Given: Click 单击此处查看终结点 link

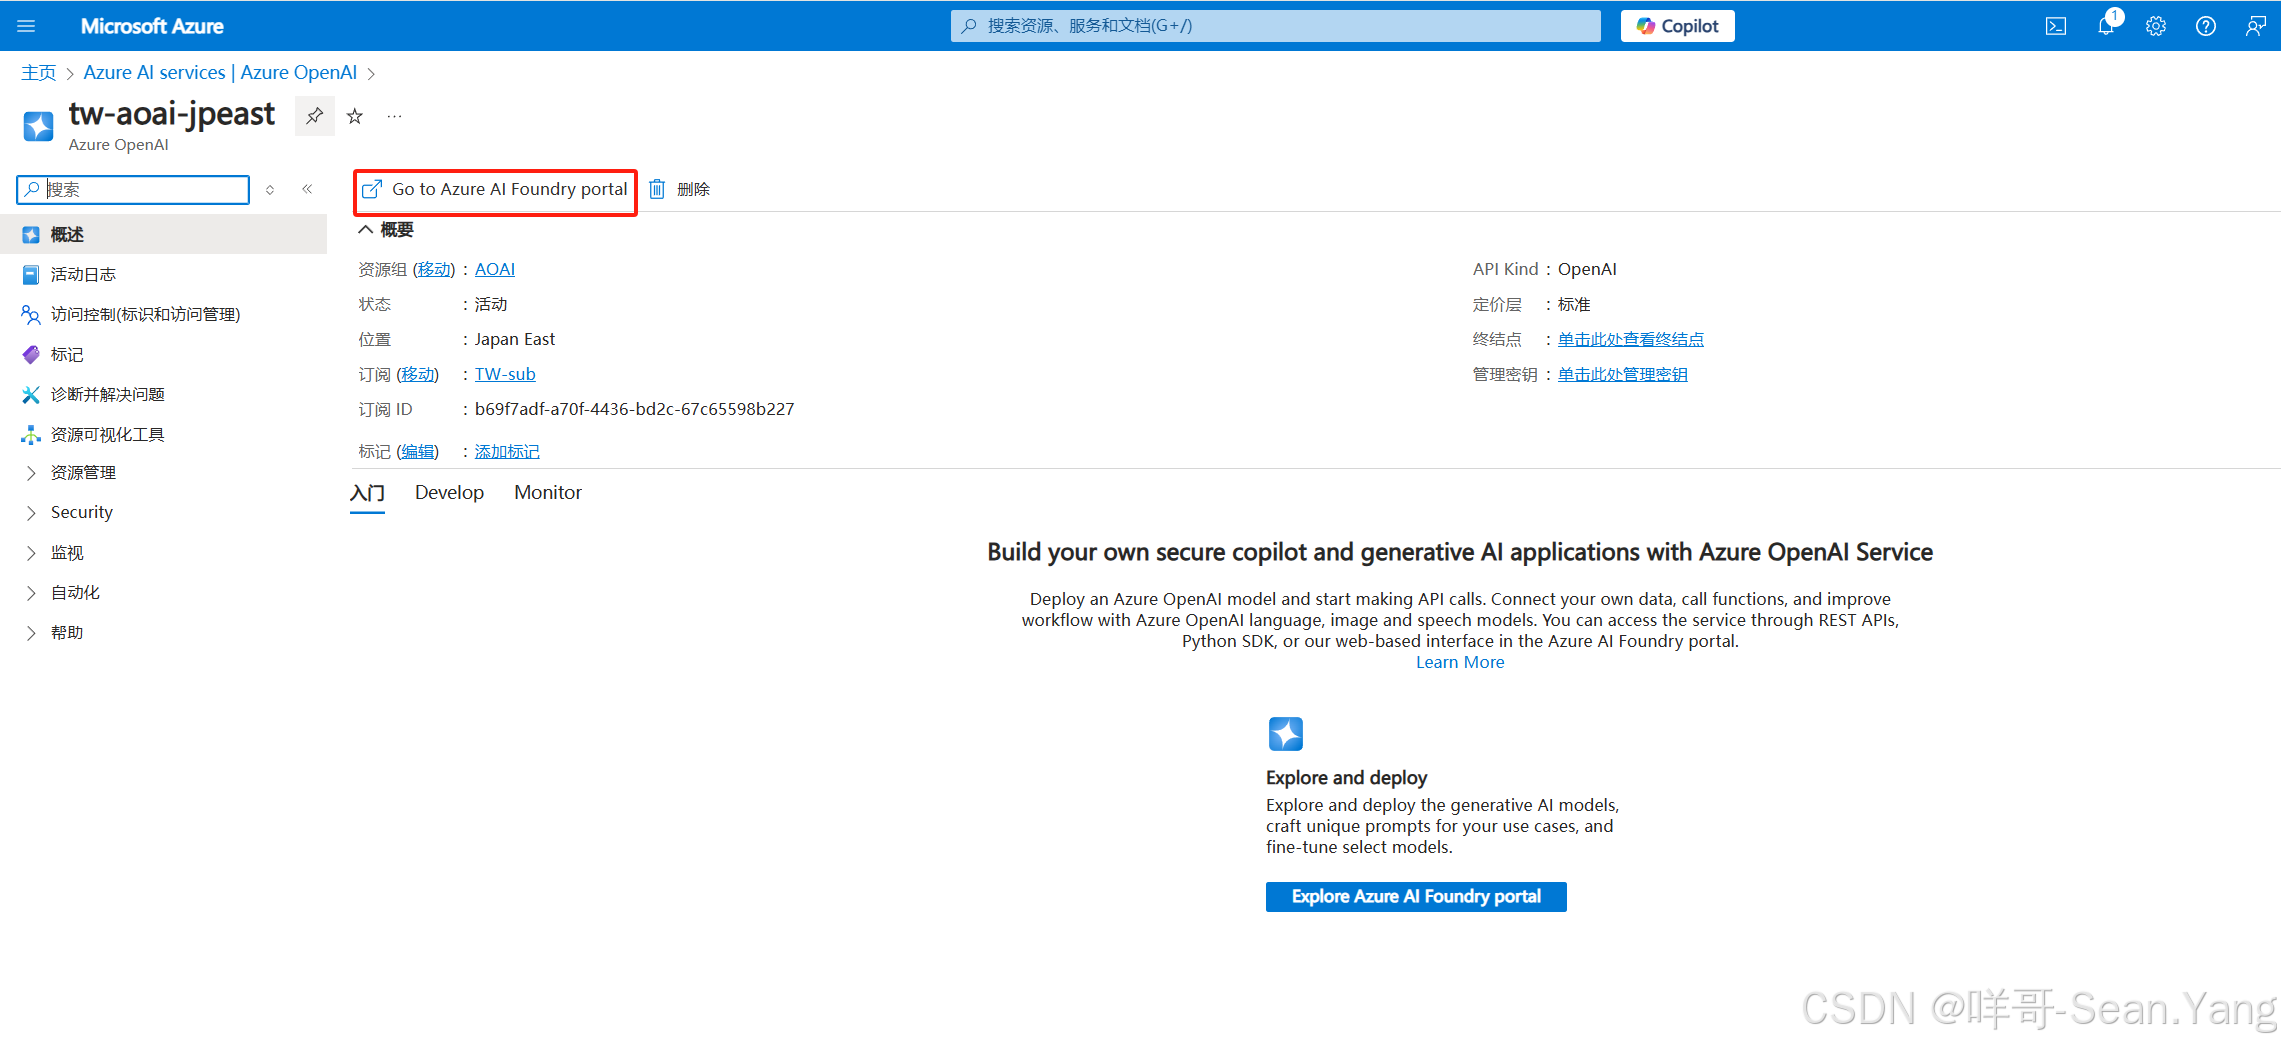Looking at the screenshot, I should [x=1631, y=339].
